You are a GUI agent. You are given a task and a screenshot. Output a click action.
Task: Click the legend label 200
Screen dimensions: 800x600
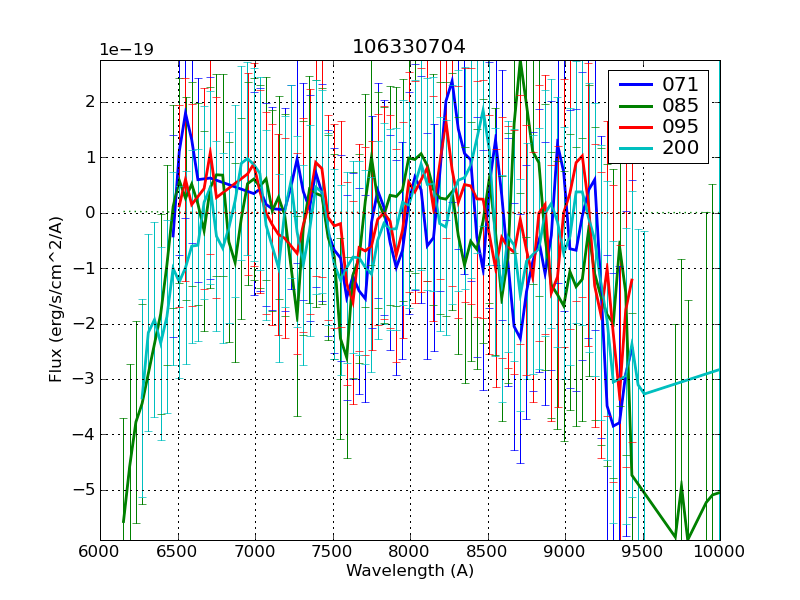click(682, 150)
